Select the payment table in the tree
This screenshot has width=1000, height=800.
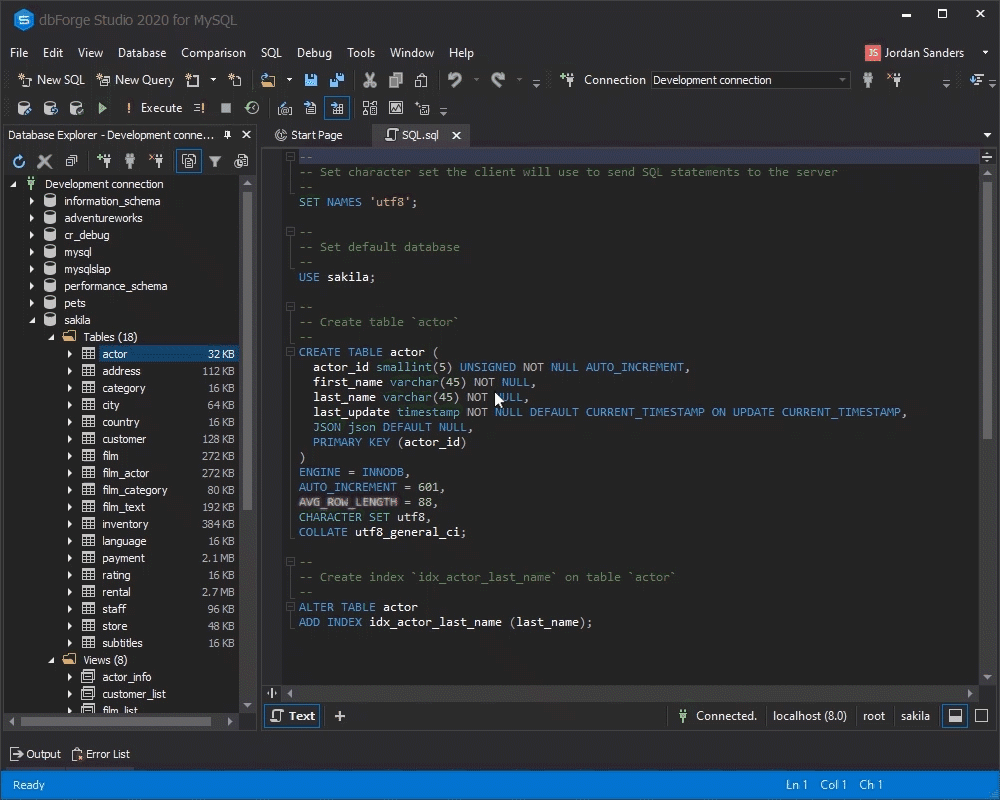point(123,558)
